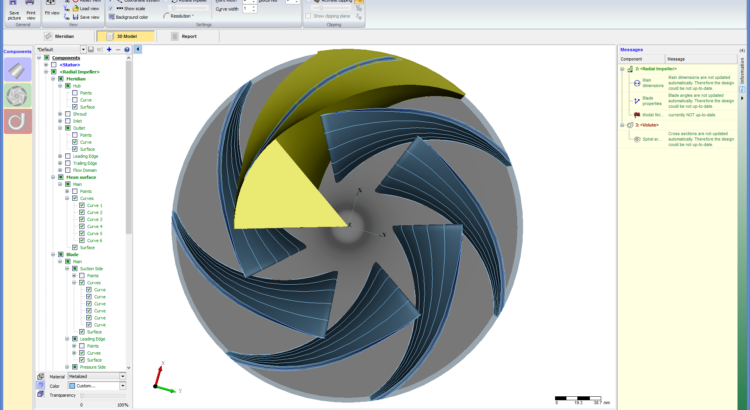Click the Save view disk icon
Screen dimensions: 750x410
(76, 17)
